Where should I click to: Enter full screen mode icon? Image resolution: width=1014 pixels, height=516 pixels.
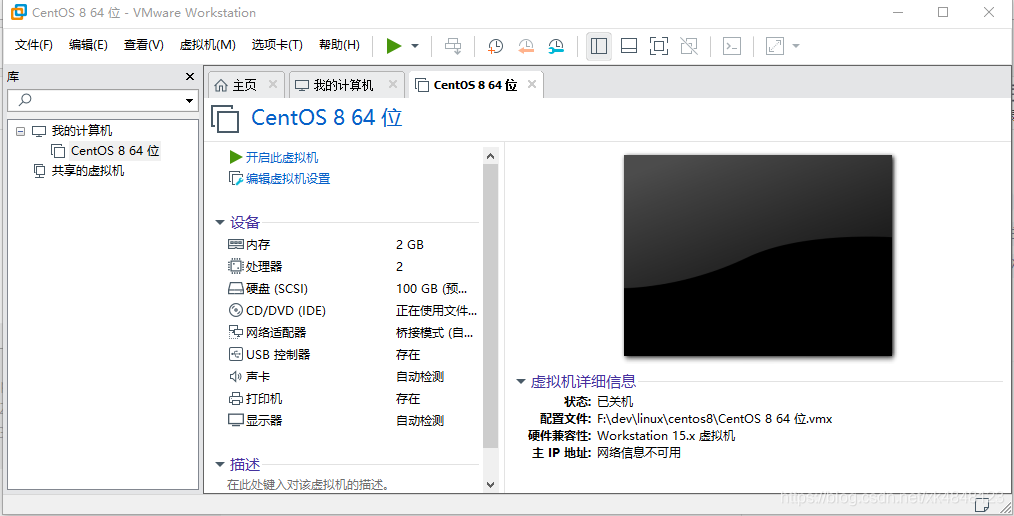tap(659, 46)
